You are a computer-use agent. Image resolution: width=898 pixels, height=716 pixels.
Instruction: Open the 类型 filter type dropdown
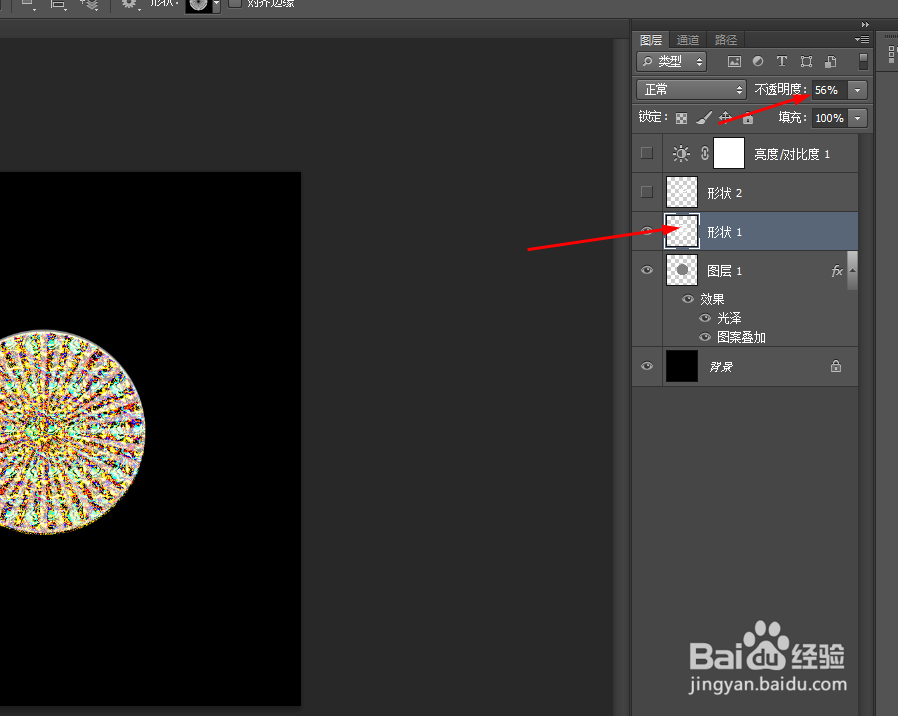(x=671, y=61)
